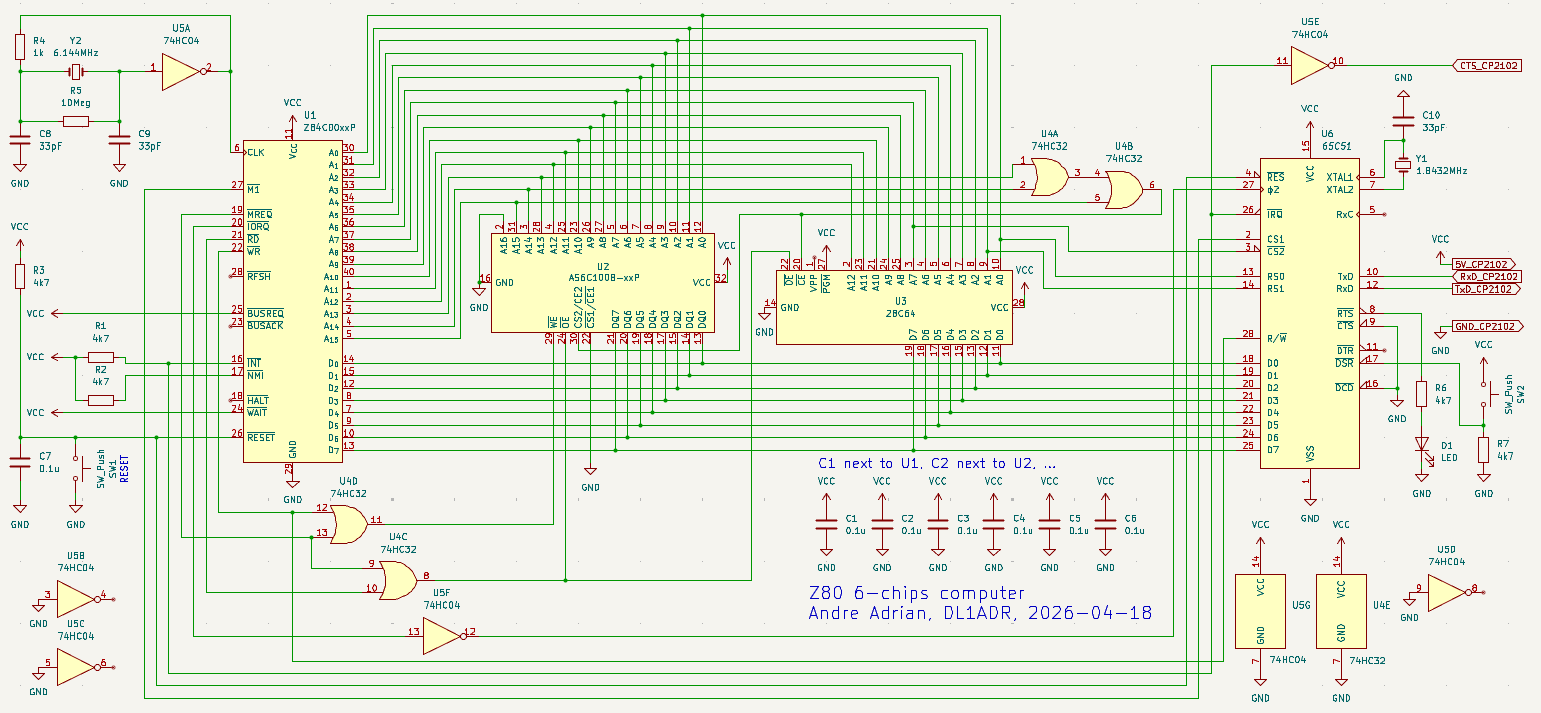Screen dimensions: 1541x713
Task: Click the U5A 74HC04 inverter symbol
Action: pyautogui.click(x=182, y=71)
